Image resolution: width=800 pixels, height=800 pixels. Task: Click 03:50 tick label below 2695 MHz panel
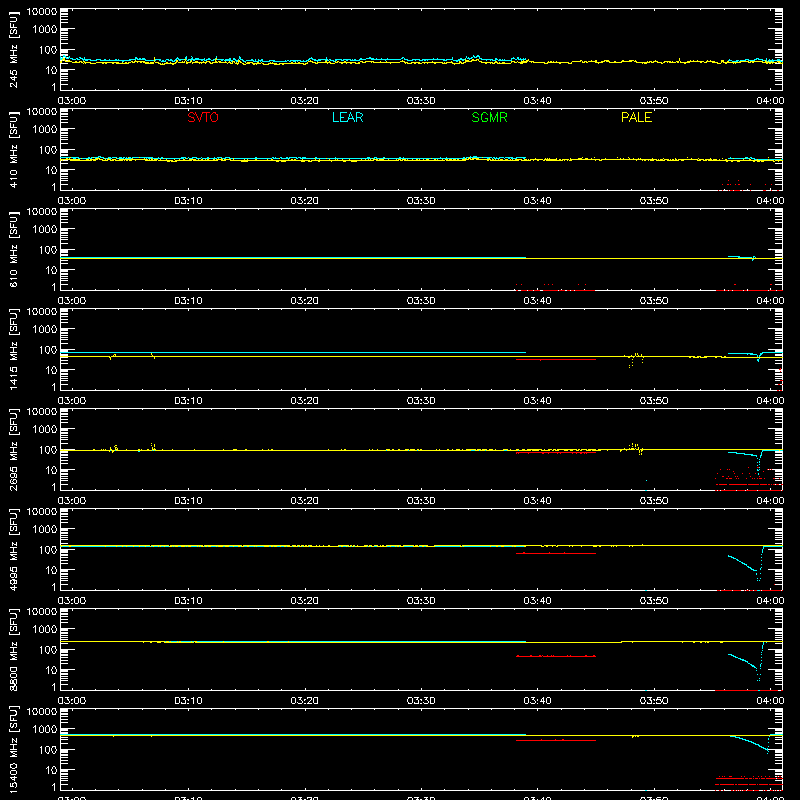654,501
